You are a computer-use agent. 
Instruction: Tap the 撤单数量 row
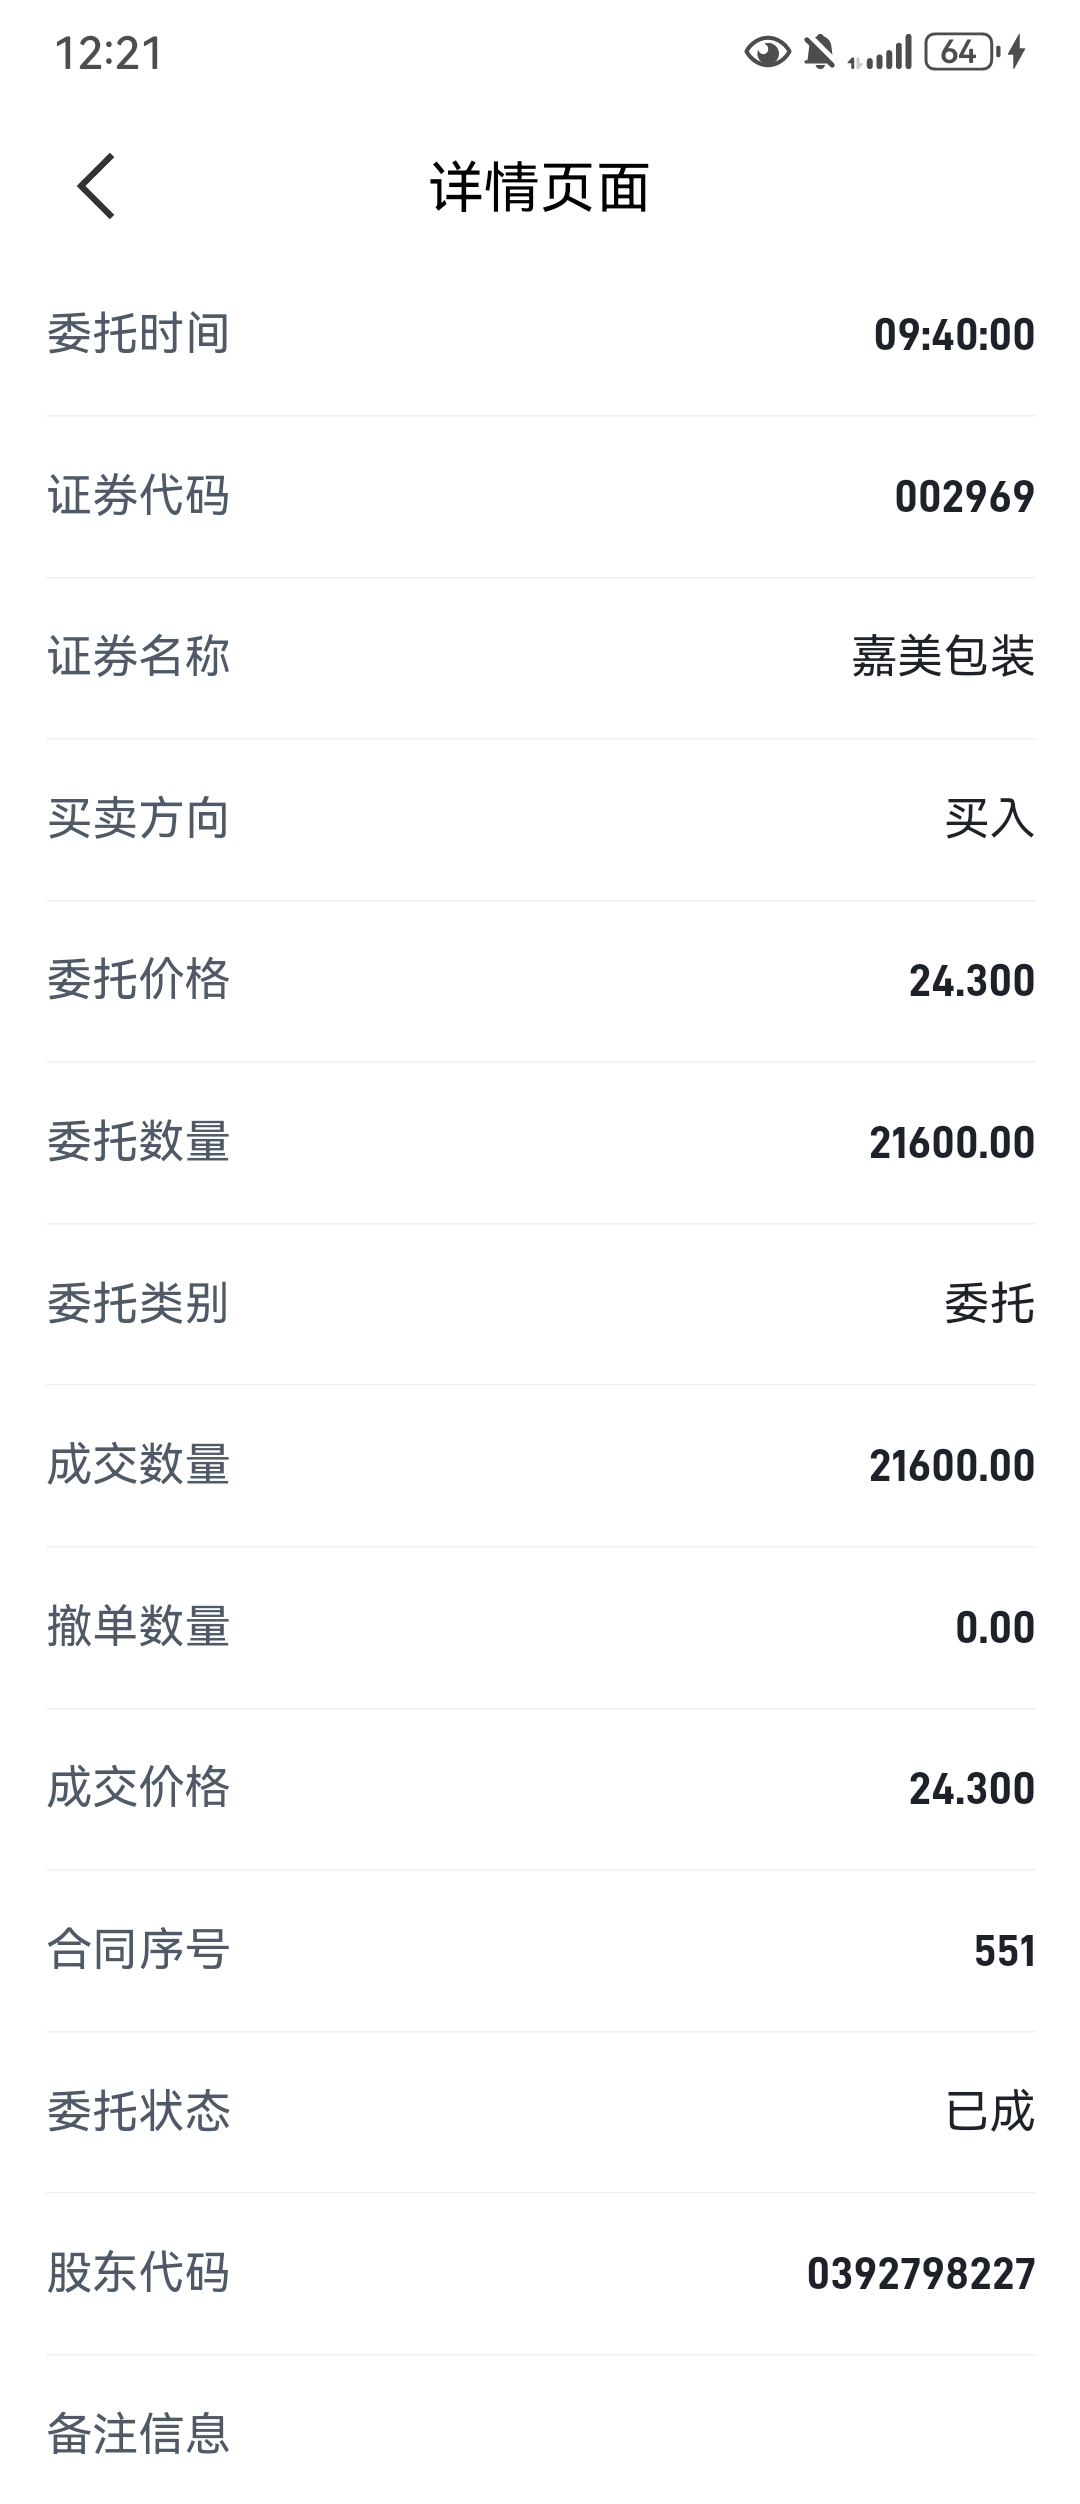tap(540, 1627)
